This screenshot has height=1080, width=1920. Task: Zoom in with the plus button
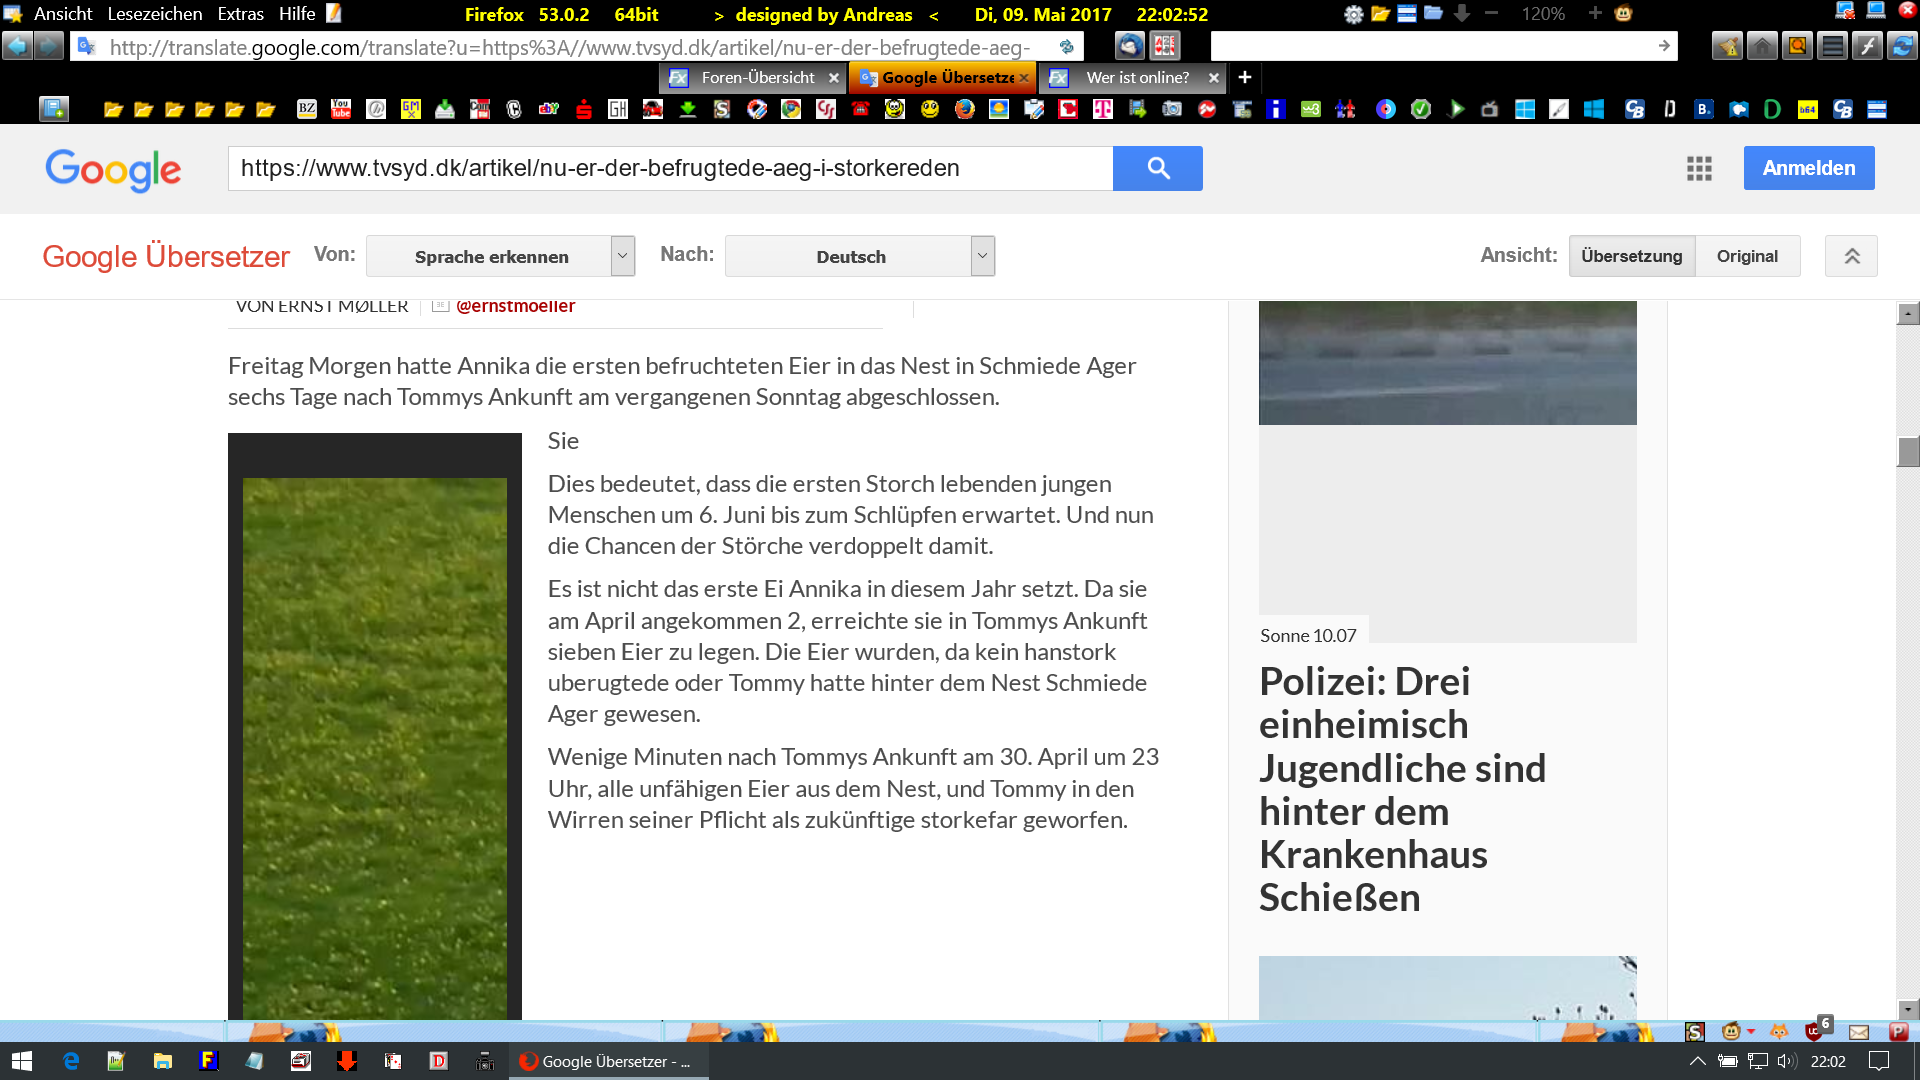[1595, 14]
